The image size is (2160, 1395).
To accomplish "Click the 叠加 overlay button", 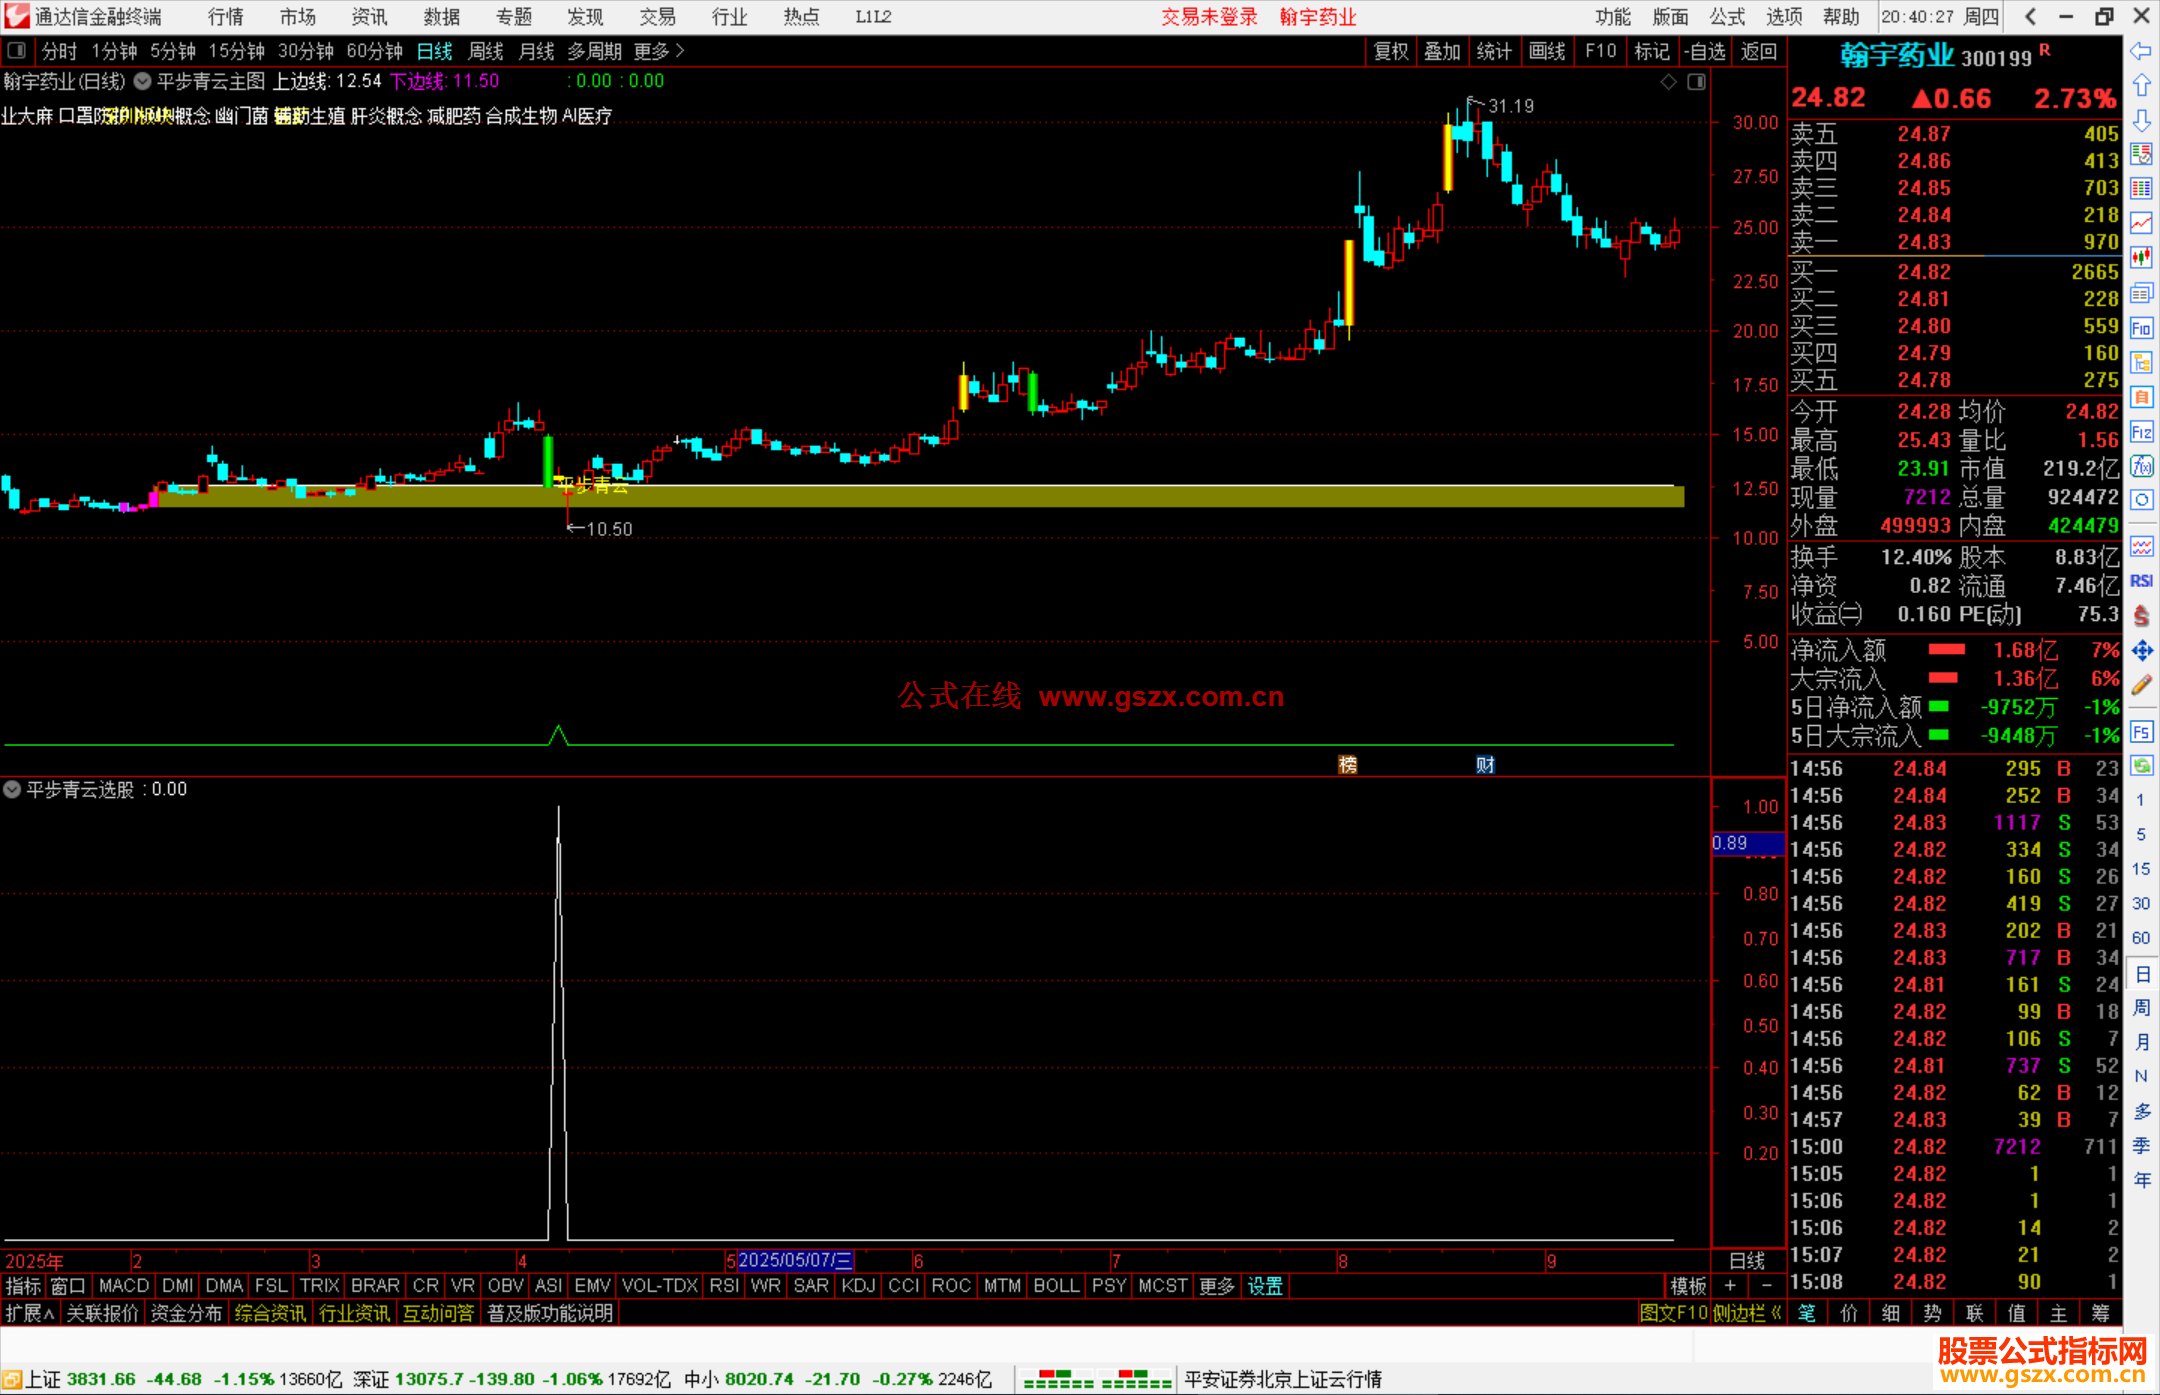I will (x=1442, y=51).
